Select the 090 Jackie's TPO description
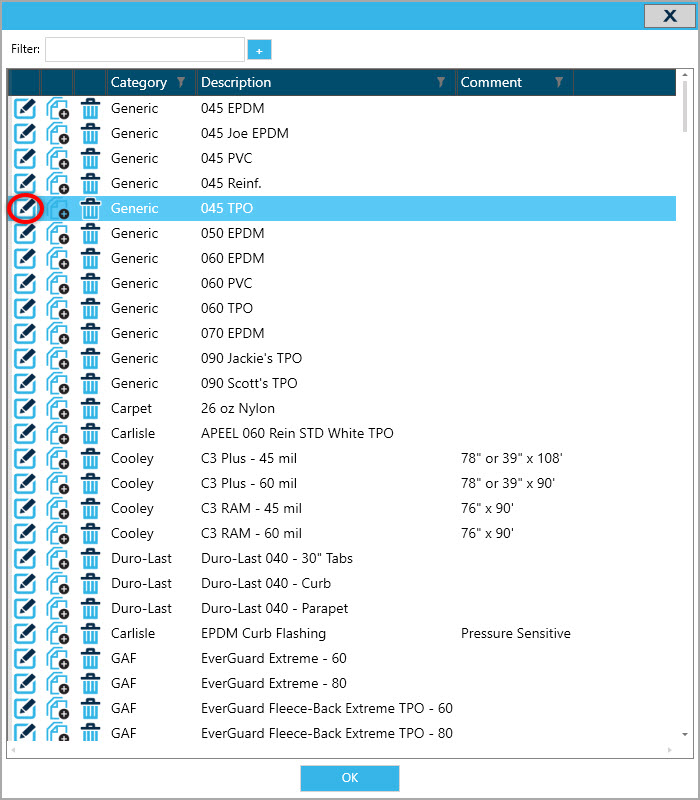 coord(252,358)
